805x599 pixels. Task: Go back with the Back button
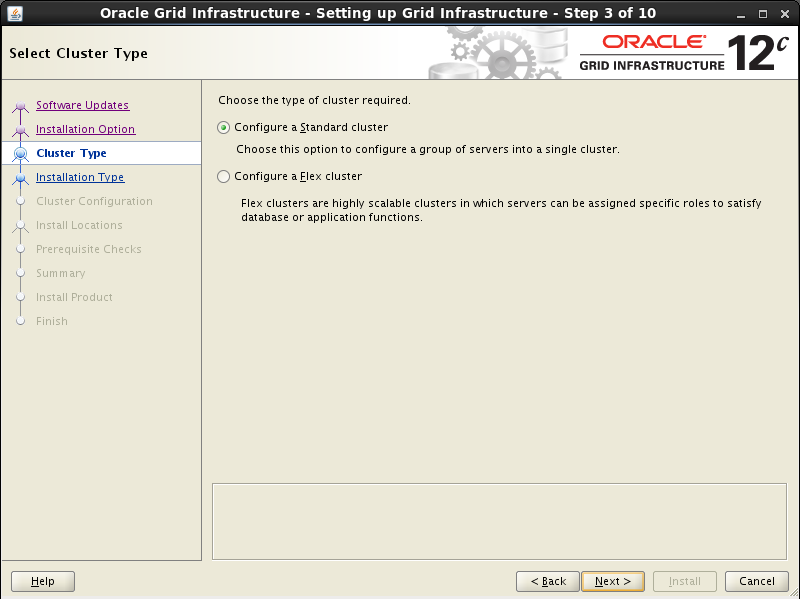pyautogui.click(x=548, y=581)
